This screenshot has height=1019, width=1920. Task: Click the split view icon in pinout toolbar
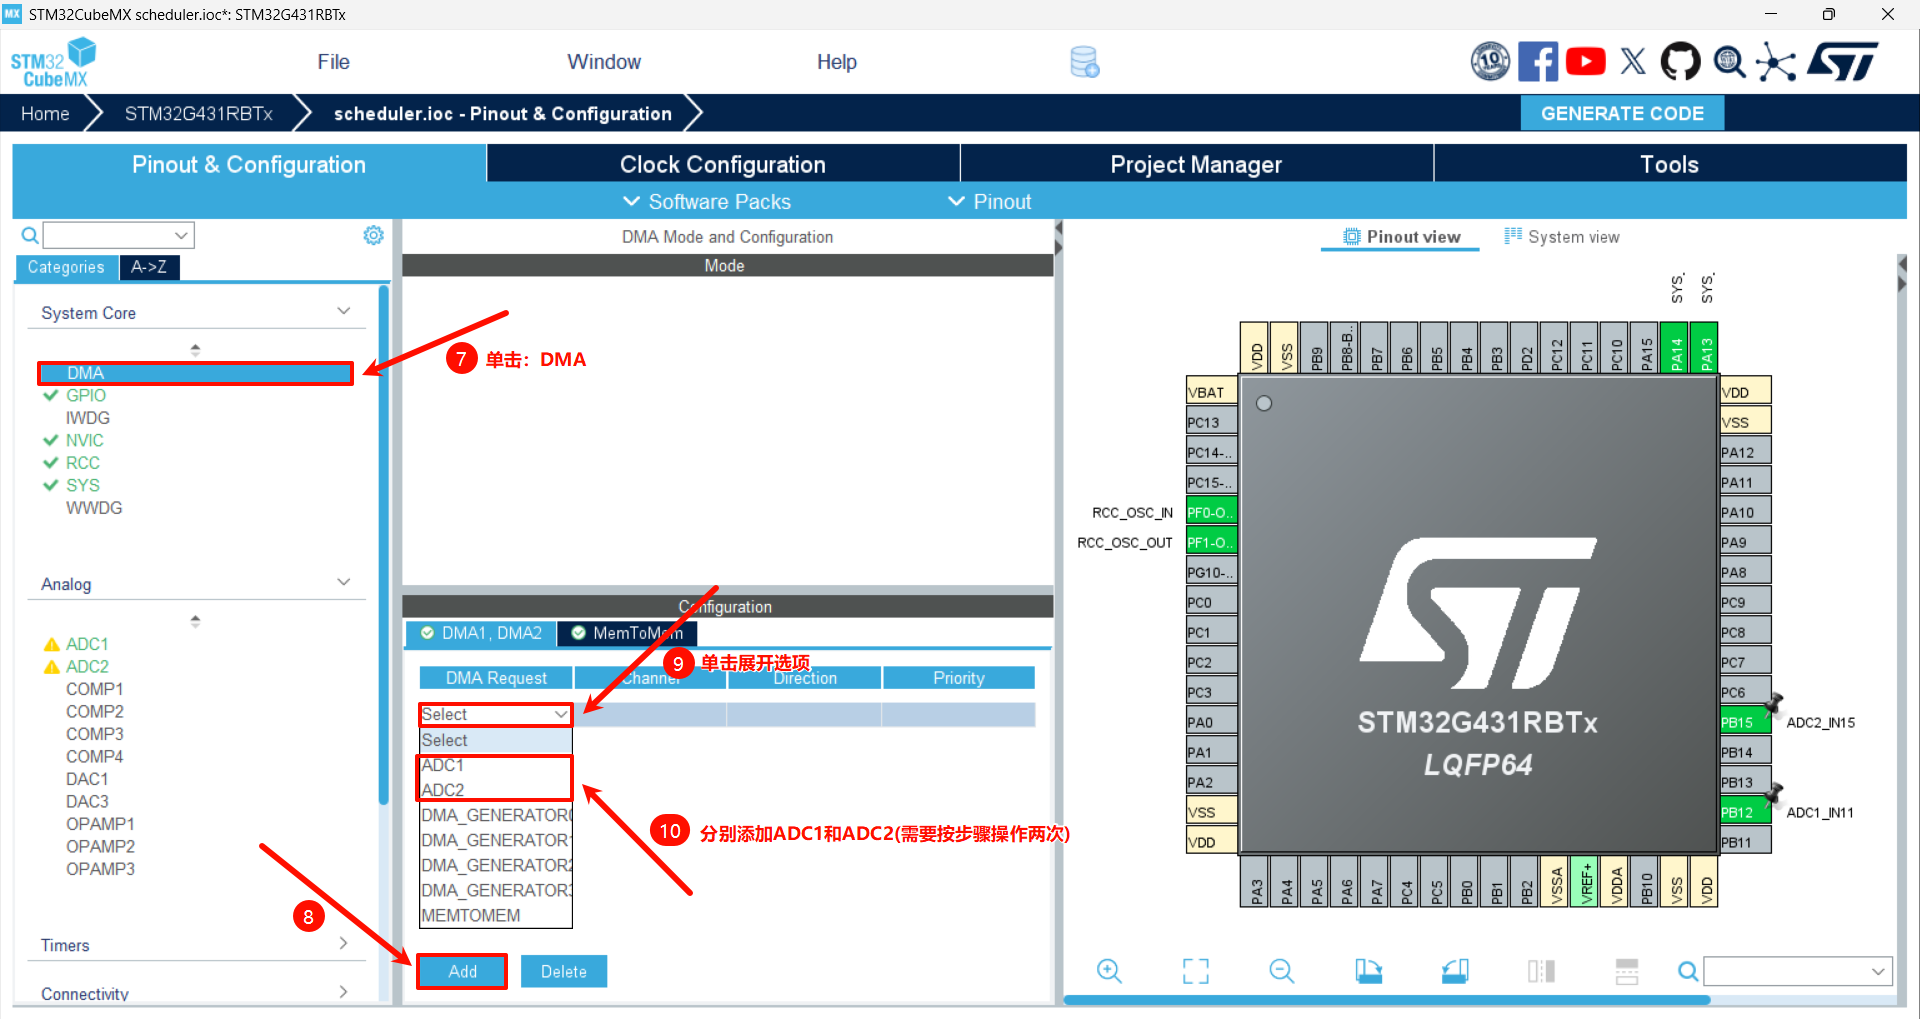1541,971
